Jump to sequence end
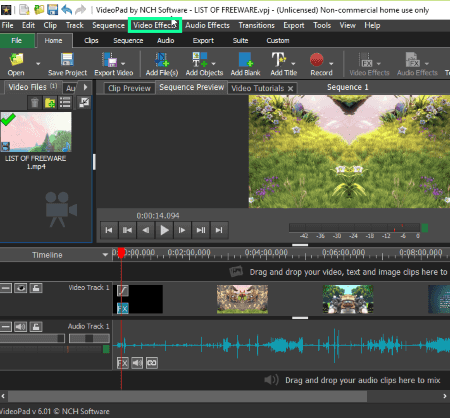Screen dimensions: 450x418 pyautogui.click(x=219, y=230)
